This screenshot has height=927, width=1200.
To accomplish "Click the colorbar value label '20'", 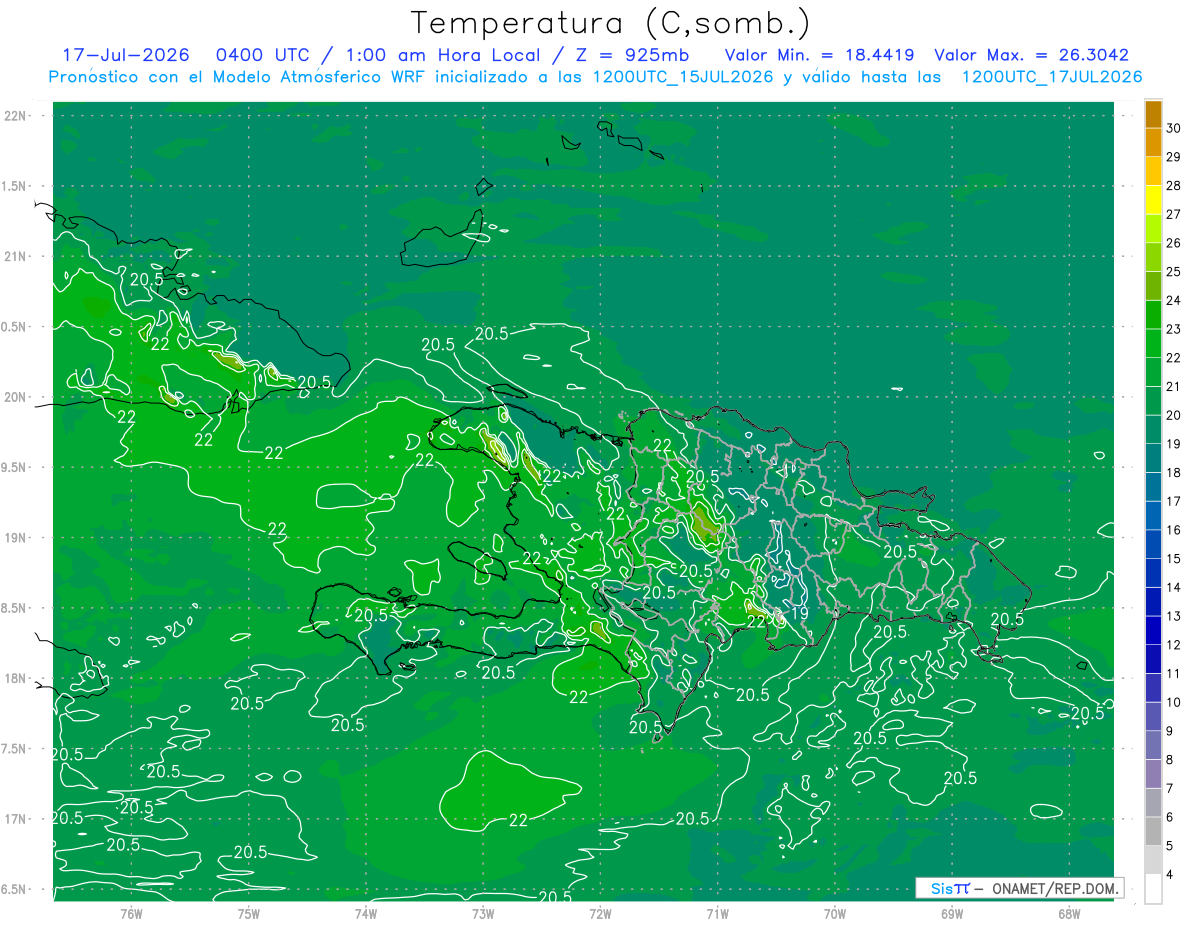I will point(1174,415).
